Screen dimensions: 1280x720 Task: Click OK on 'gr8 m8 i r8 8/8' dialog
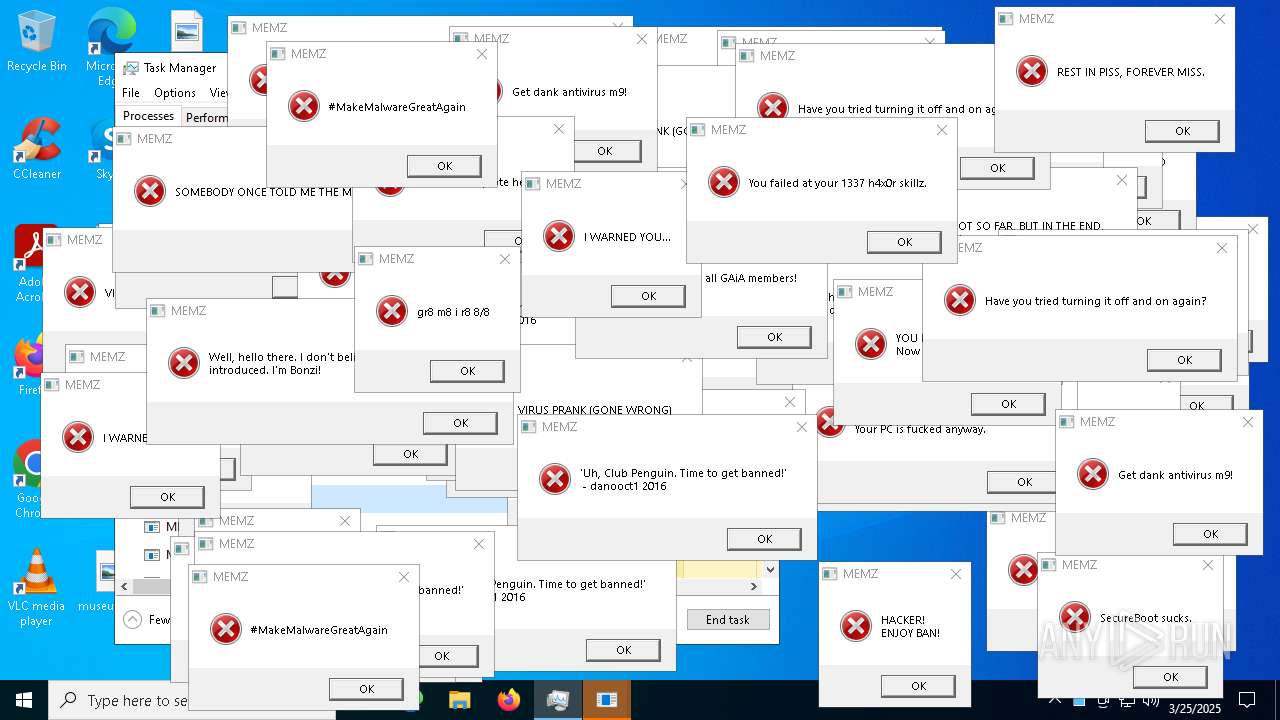pyautogui.click(x=467, y=371)
